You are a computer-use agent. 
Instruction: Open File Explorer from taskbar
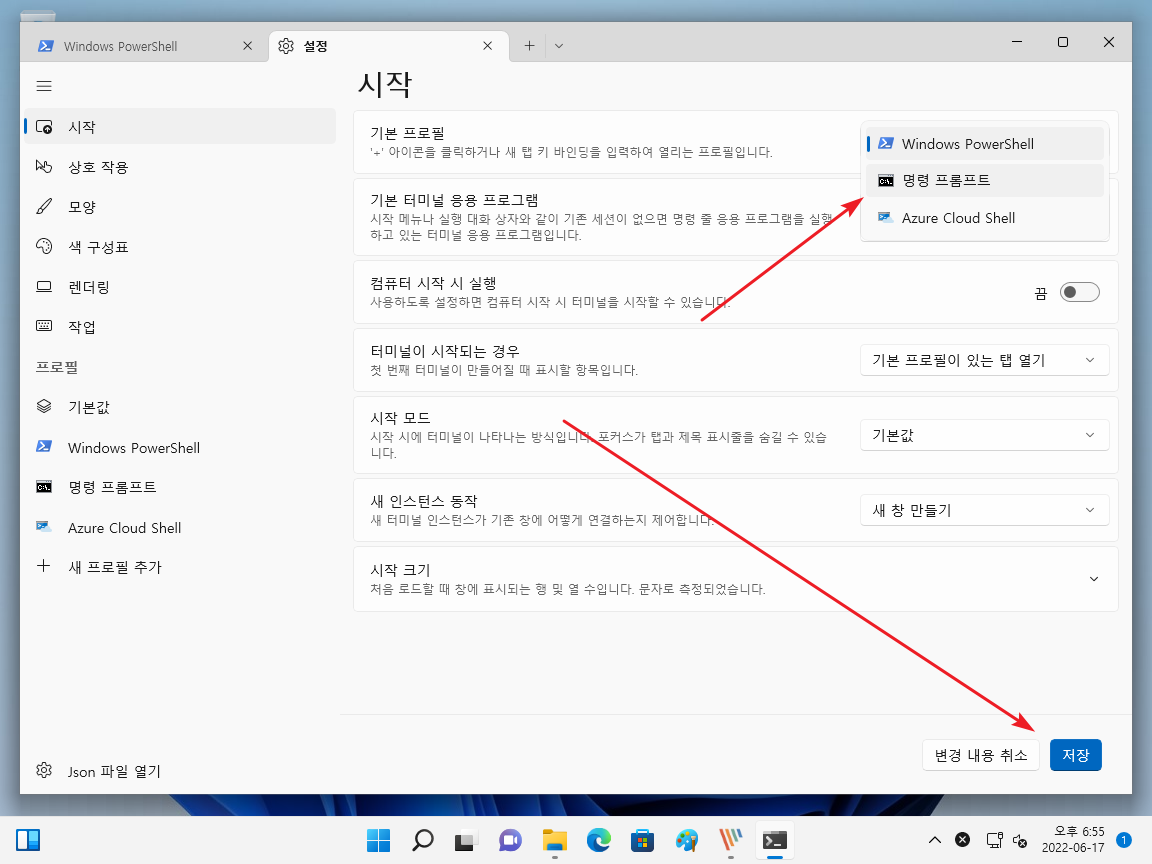pos(555,840)
